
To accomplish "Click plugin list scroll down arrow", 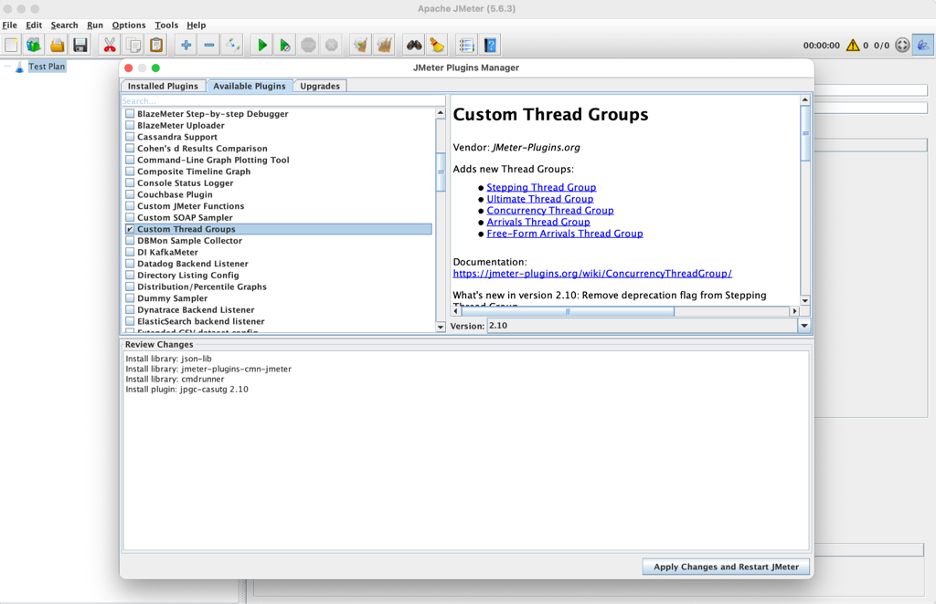I will (x=441, y=327).
